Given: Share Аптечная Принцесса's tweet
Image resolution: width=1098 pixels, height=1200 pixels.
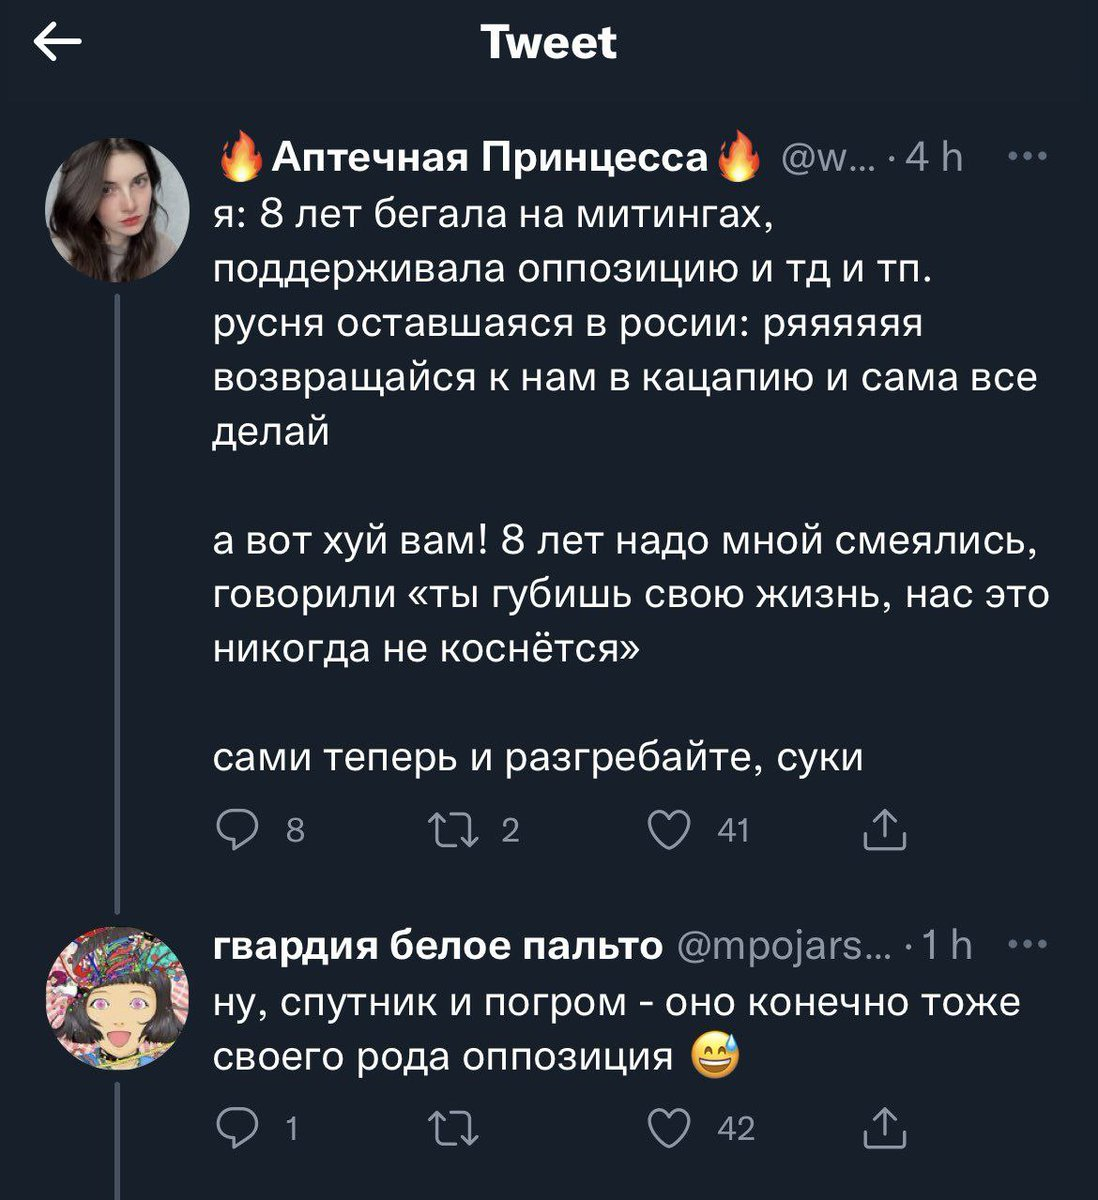Looking at the screenshot, I should tap(884, 831).
